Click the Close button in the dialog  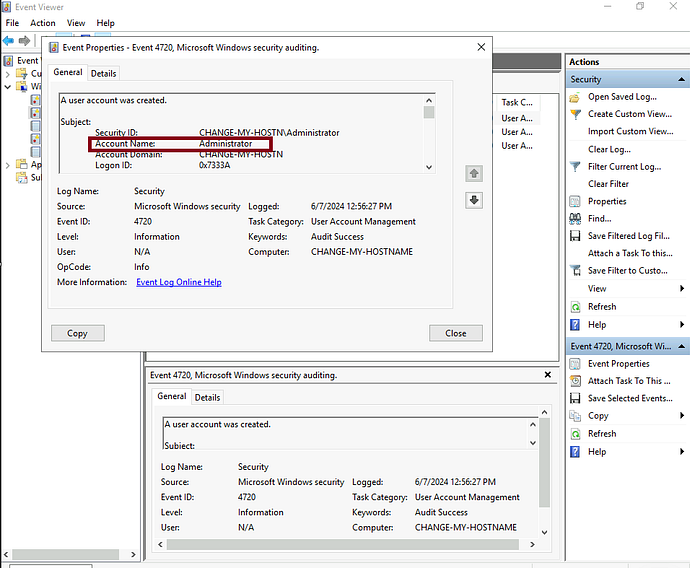coord(456,333)
